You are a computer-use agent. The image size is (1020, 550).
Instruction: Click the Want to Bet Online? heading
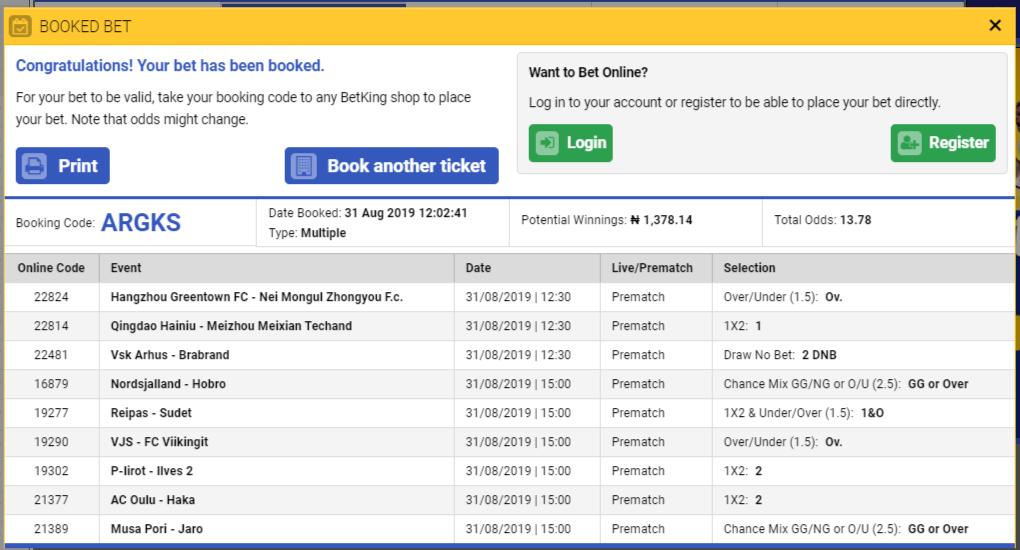point(588,72)
